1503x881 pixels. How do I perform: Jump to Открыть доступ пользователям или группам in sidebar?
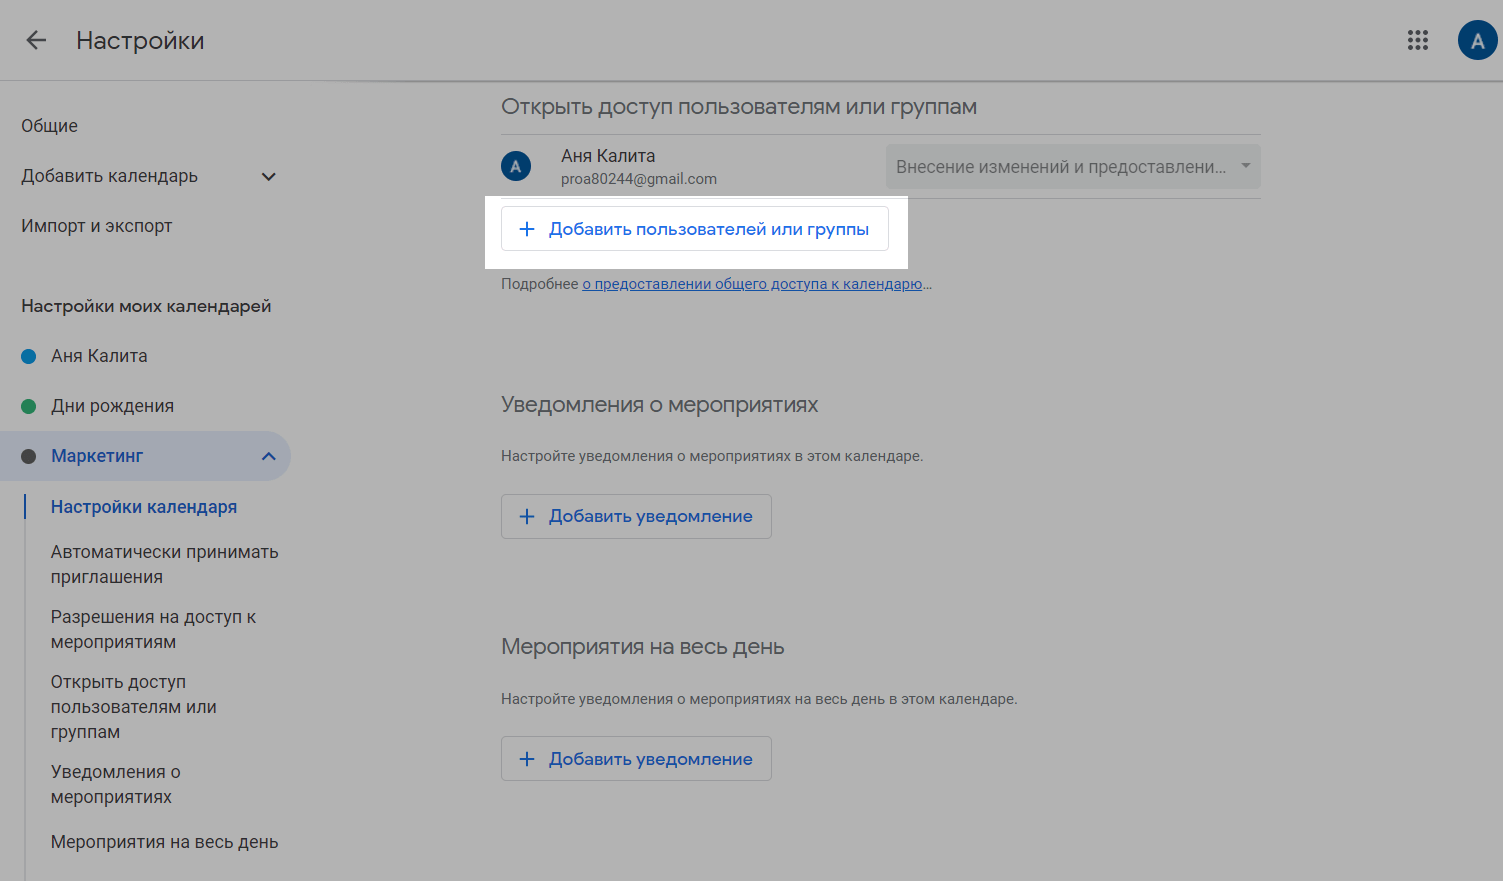134,707
